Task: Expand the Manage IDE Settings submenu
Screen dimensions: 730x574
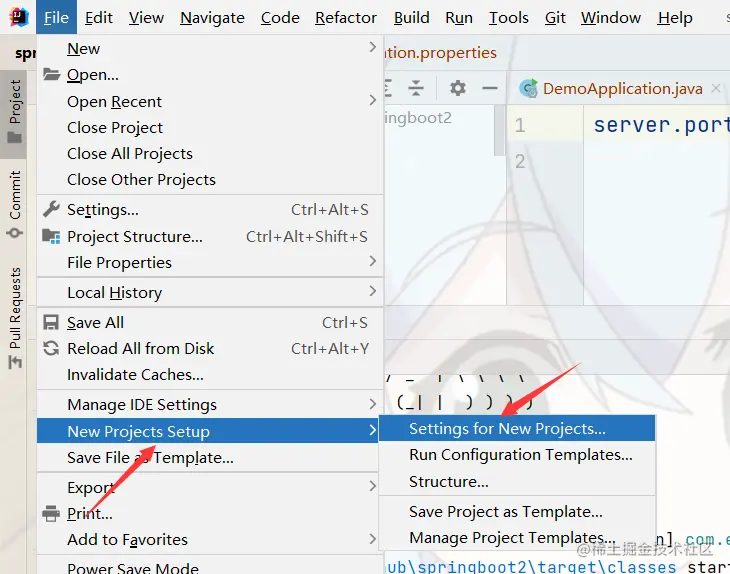Action: click(x=372, y=404)
